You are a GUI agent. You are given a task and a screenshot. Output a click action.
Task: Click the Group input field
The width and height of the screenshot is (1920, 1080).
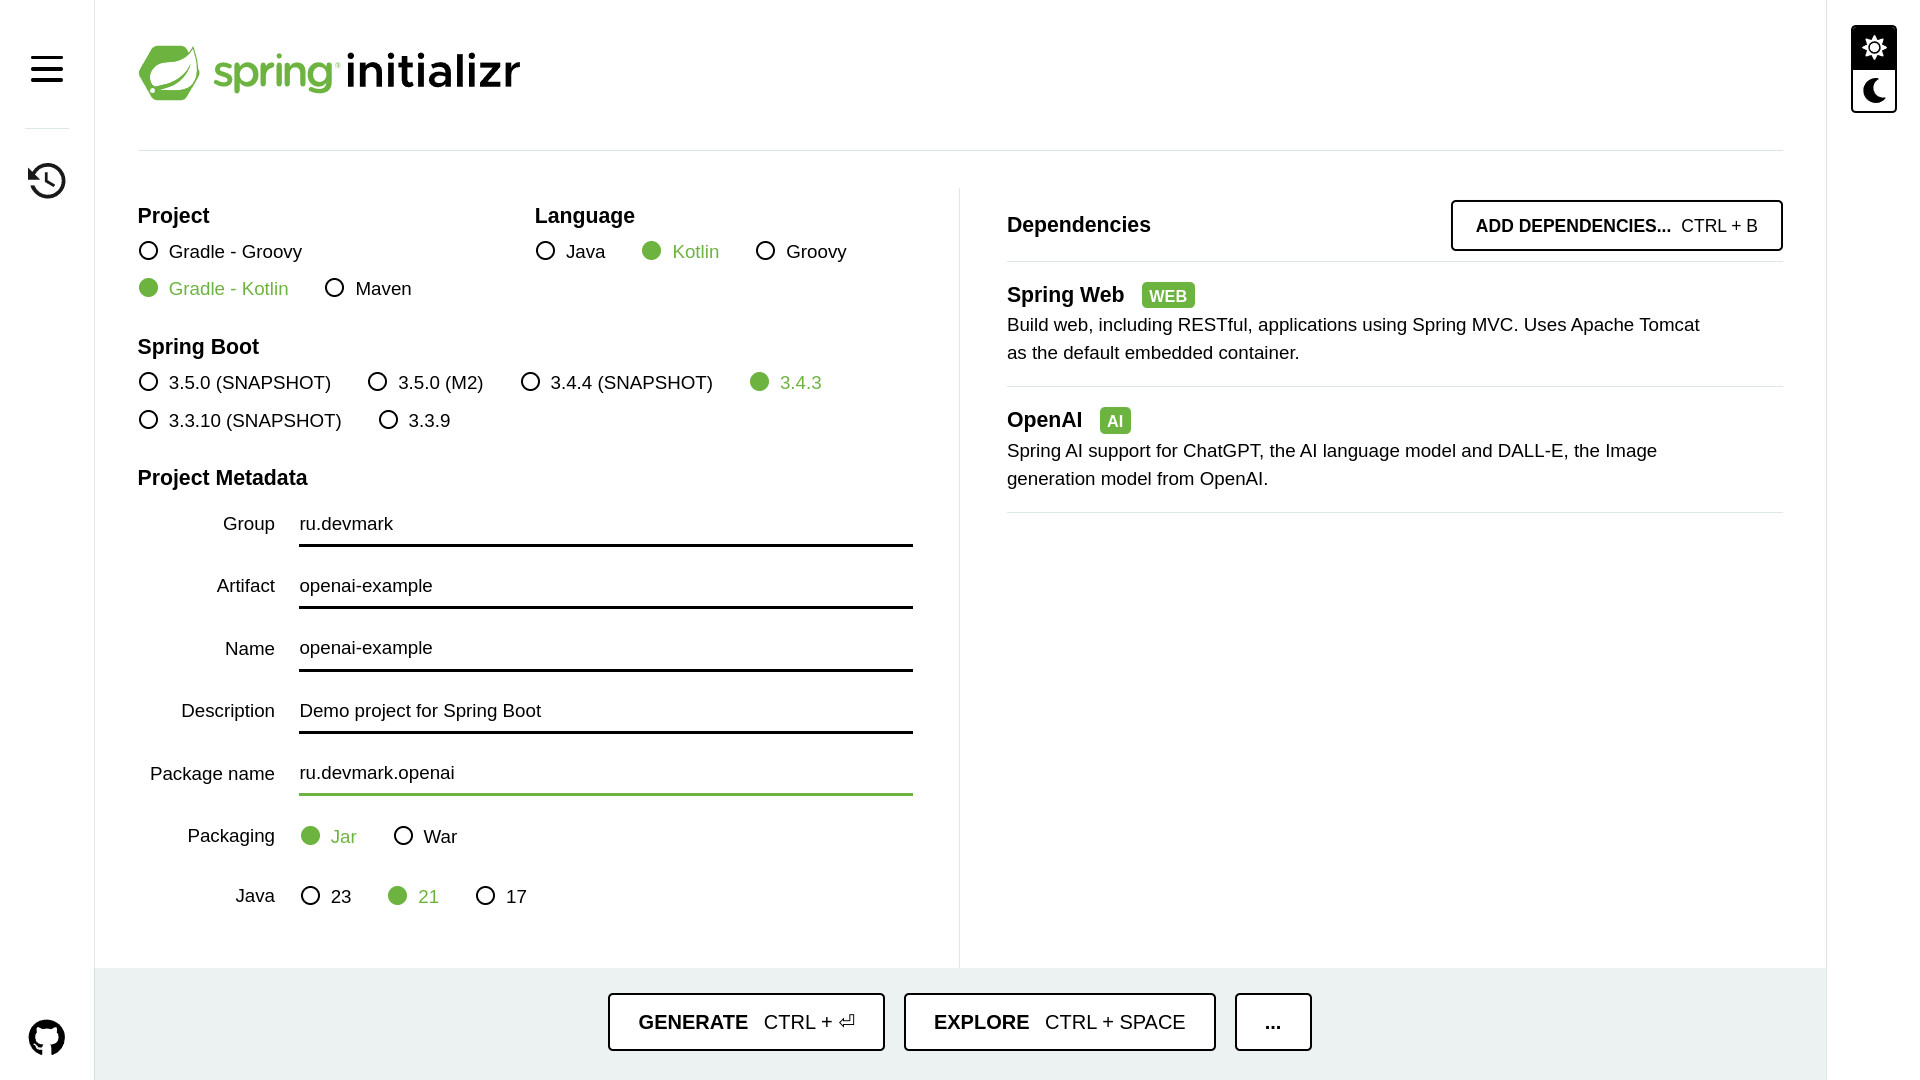click(606, 525)
